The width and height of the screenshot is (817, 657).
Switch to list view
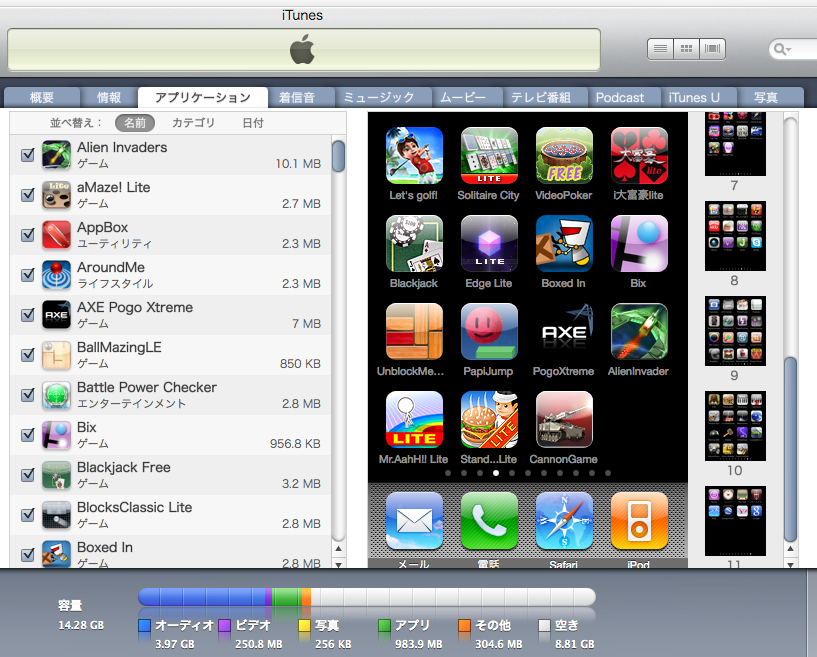(660, 49)
